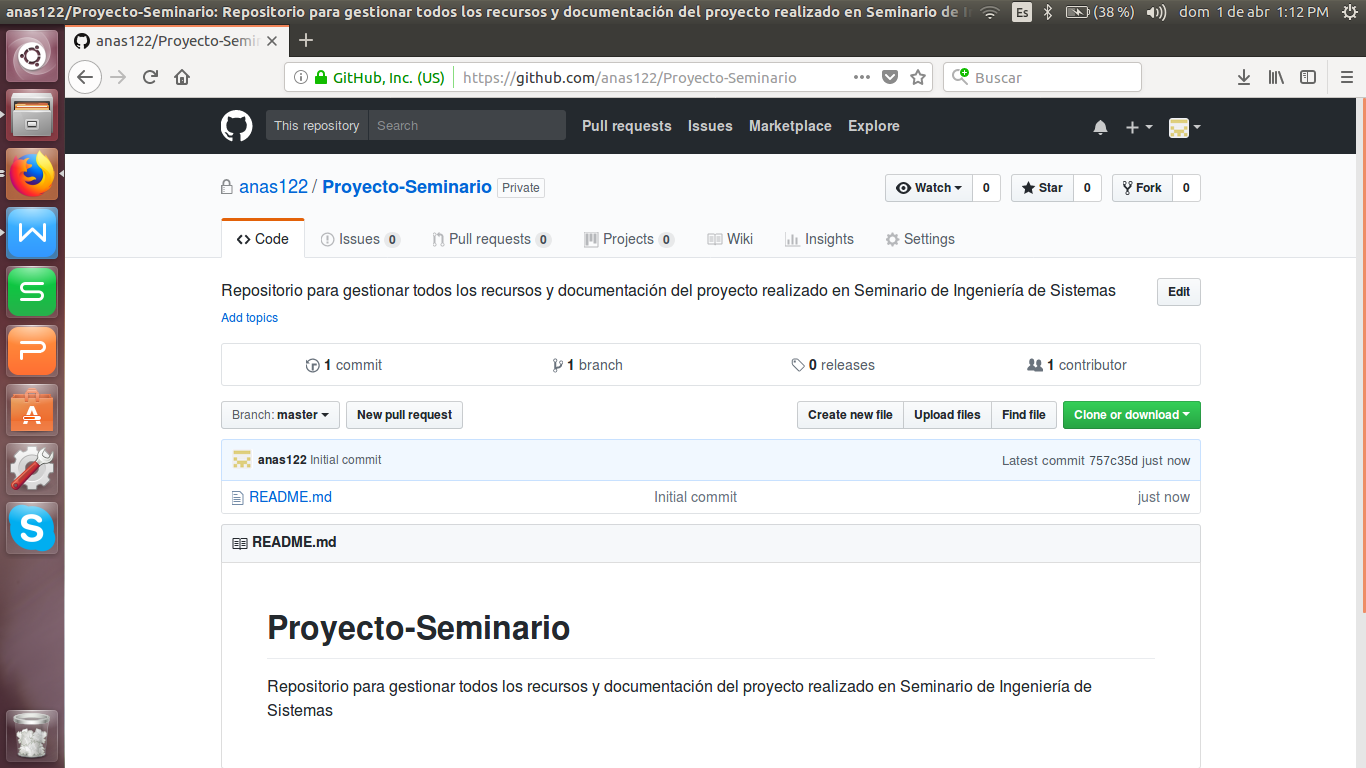Open the Clone or download dropdown

(1131, 415)
